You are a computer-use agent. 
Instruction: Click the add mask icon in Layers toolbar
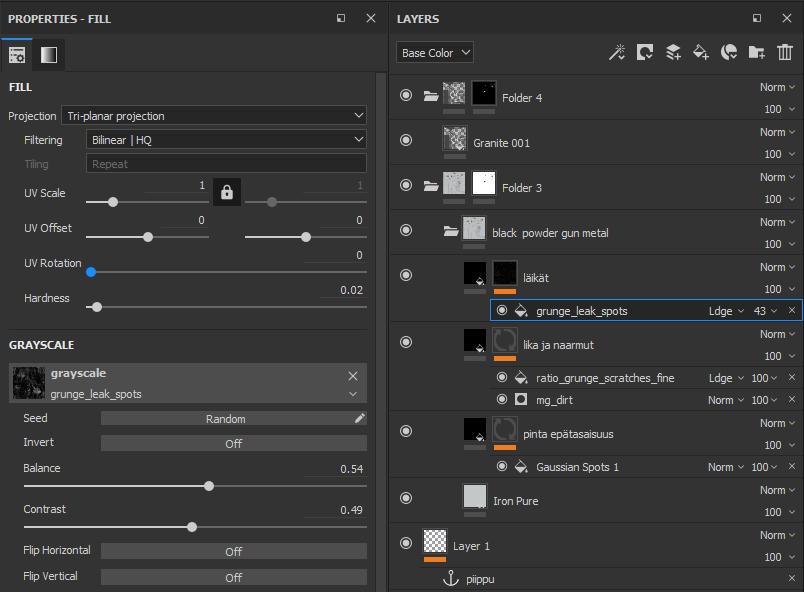[645, 52]
